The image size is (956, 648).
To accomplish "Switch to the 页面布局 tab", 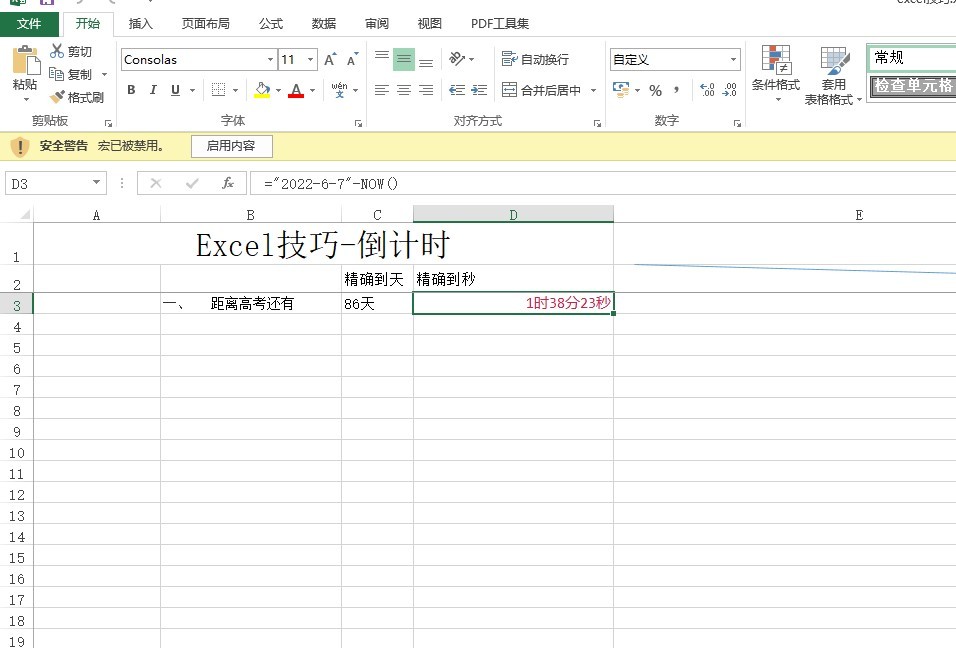I will point(205,23).
